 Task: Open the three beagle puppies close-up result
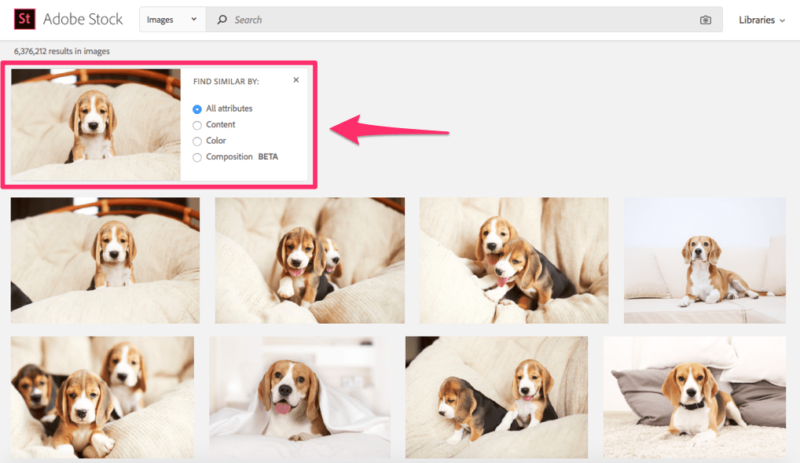[x=102, y=397]
